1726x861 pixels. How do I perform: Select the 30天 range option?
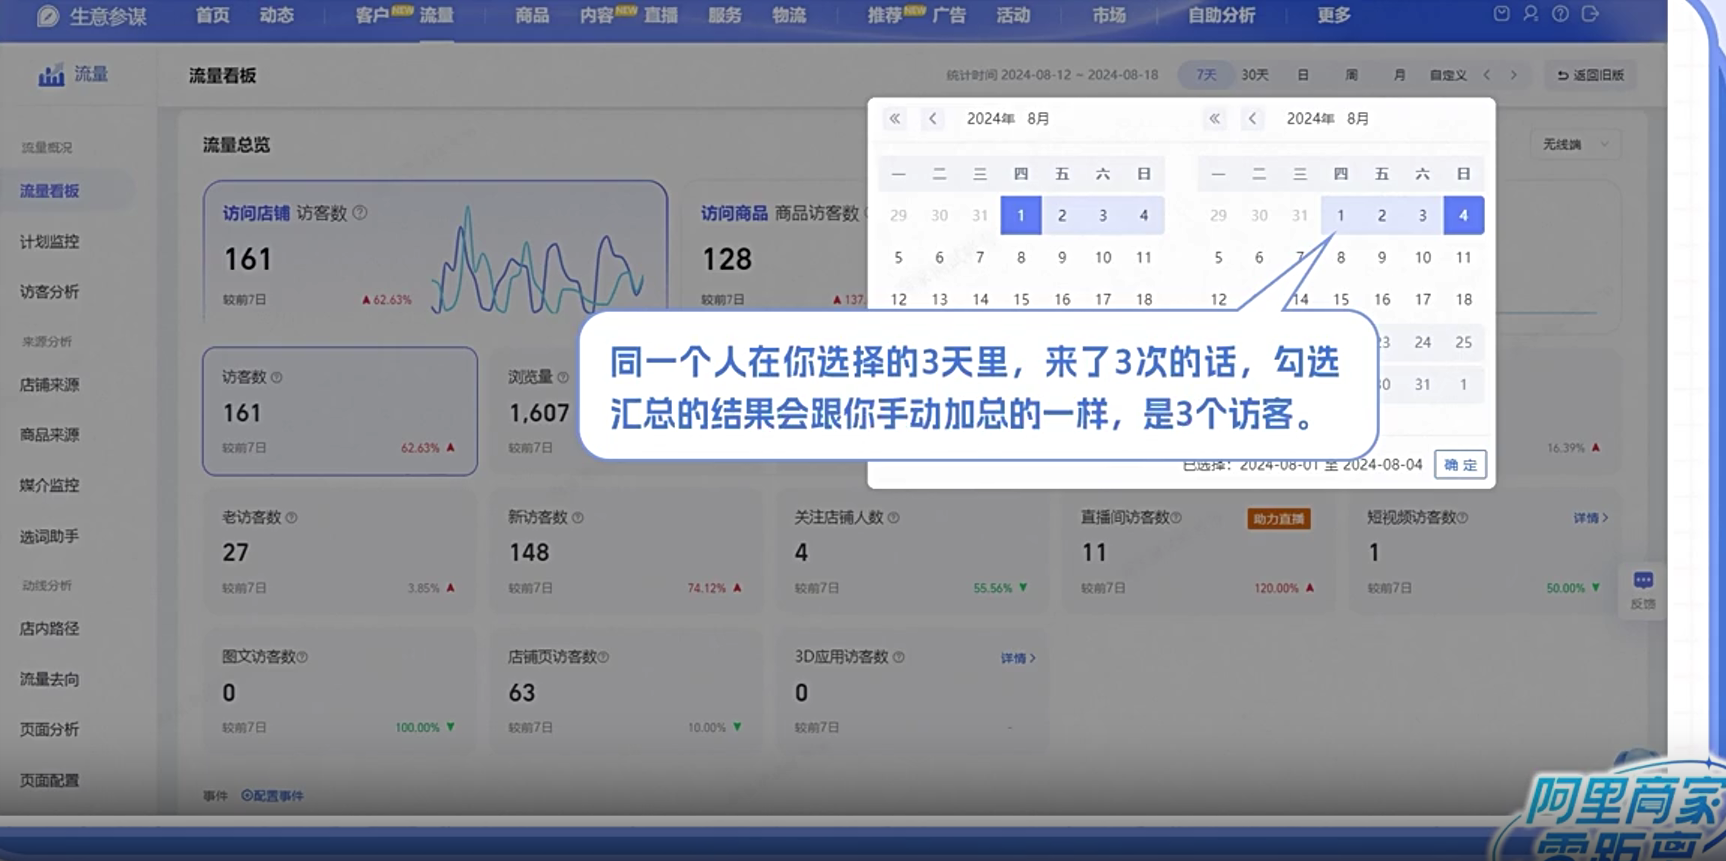(x=1255, y=75)
